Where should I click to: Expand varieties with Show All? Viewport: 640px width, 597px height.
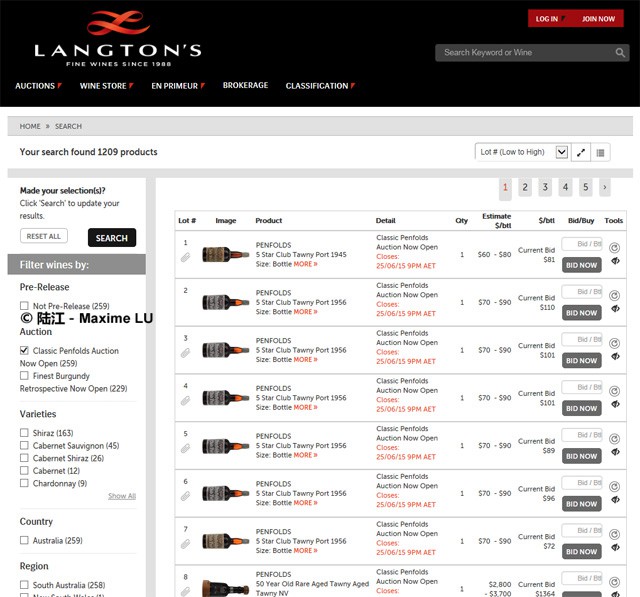(122, 496)
